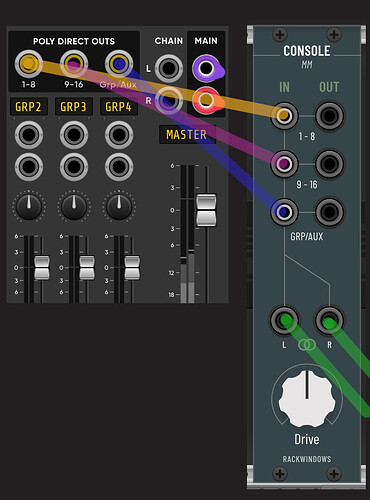
Task: Click the Chain R input jack
Action: [x=169, y=100]
